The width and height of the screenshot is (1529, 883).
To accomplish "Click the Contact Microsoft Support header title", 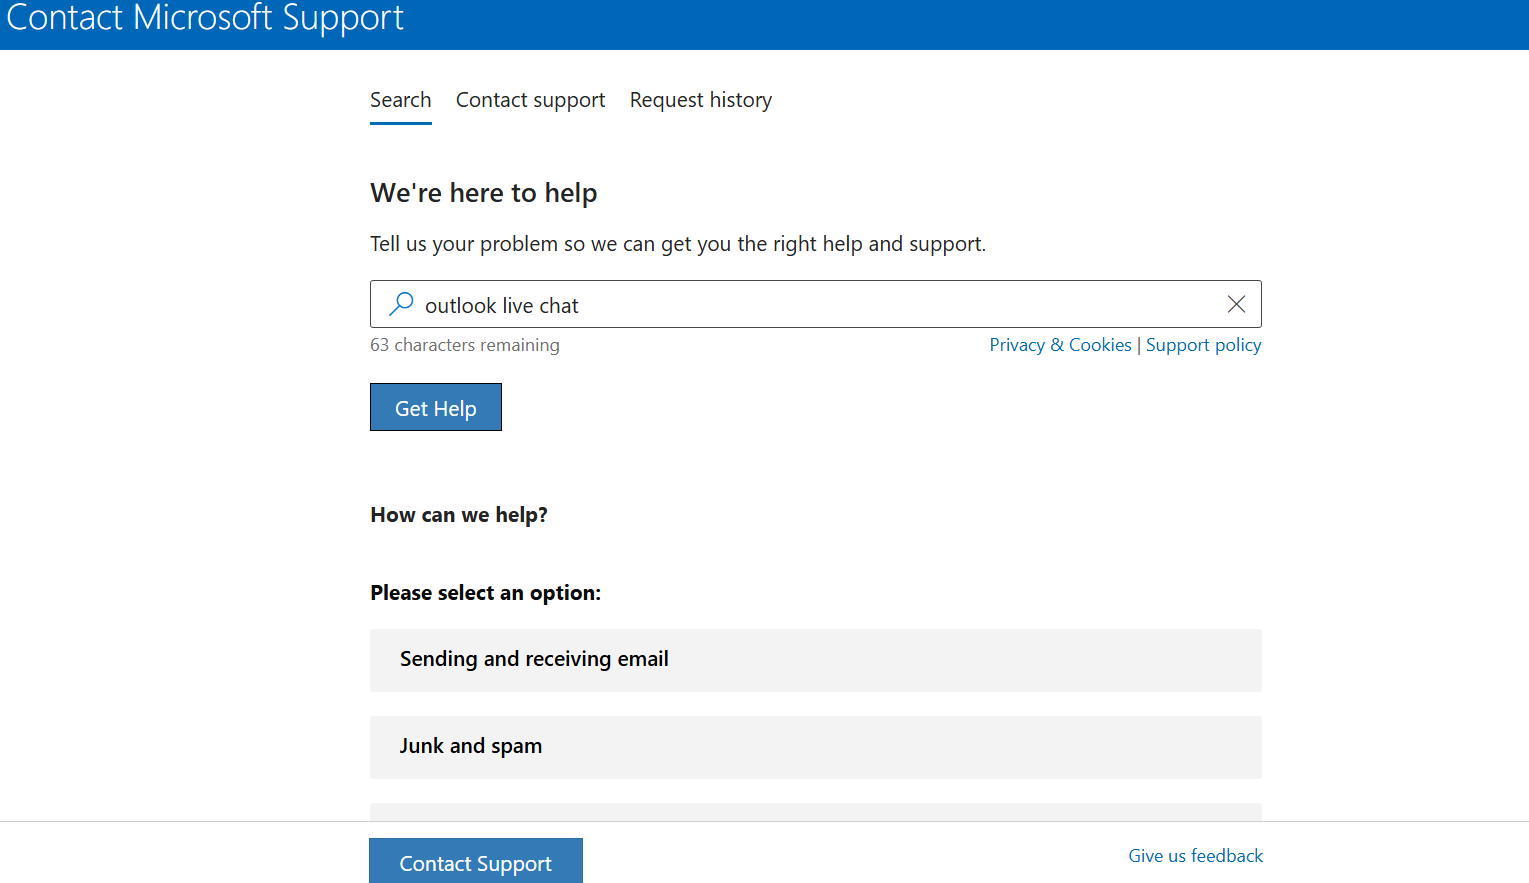I will click(x=205, y=18).
